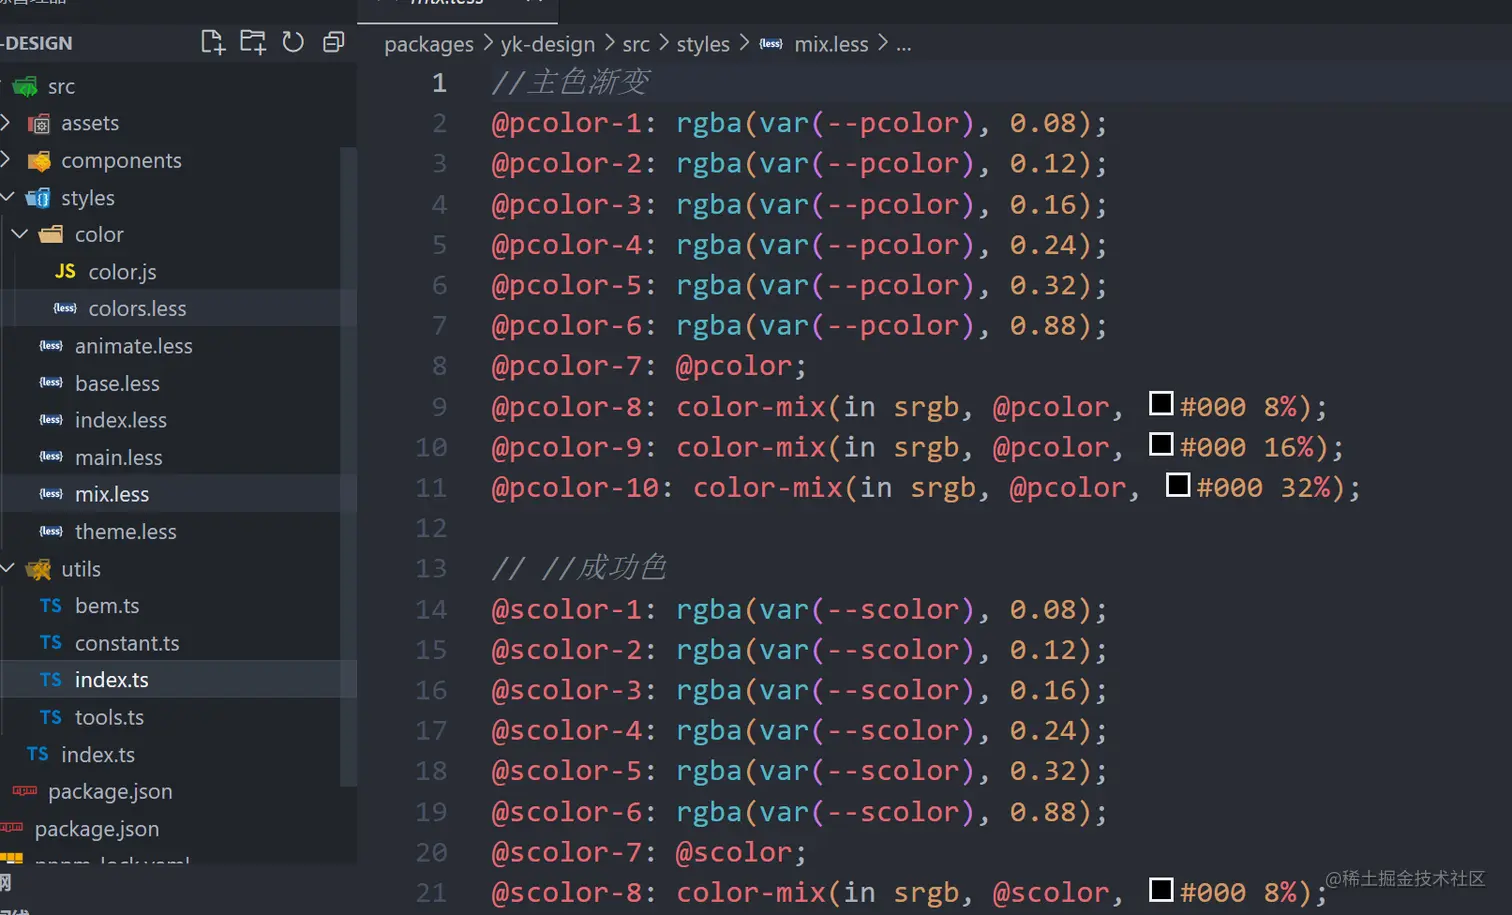Screen dimensions: 1512x915
Task: Expand the assets folder chevron
Action: [6, 122]
